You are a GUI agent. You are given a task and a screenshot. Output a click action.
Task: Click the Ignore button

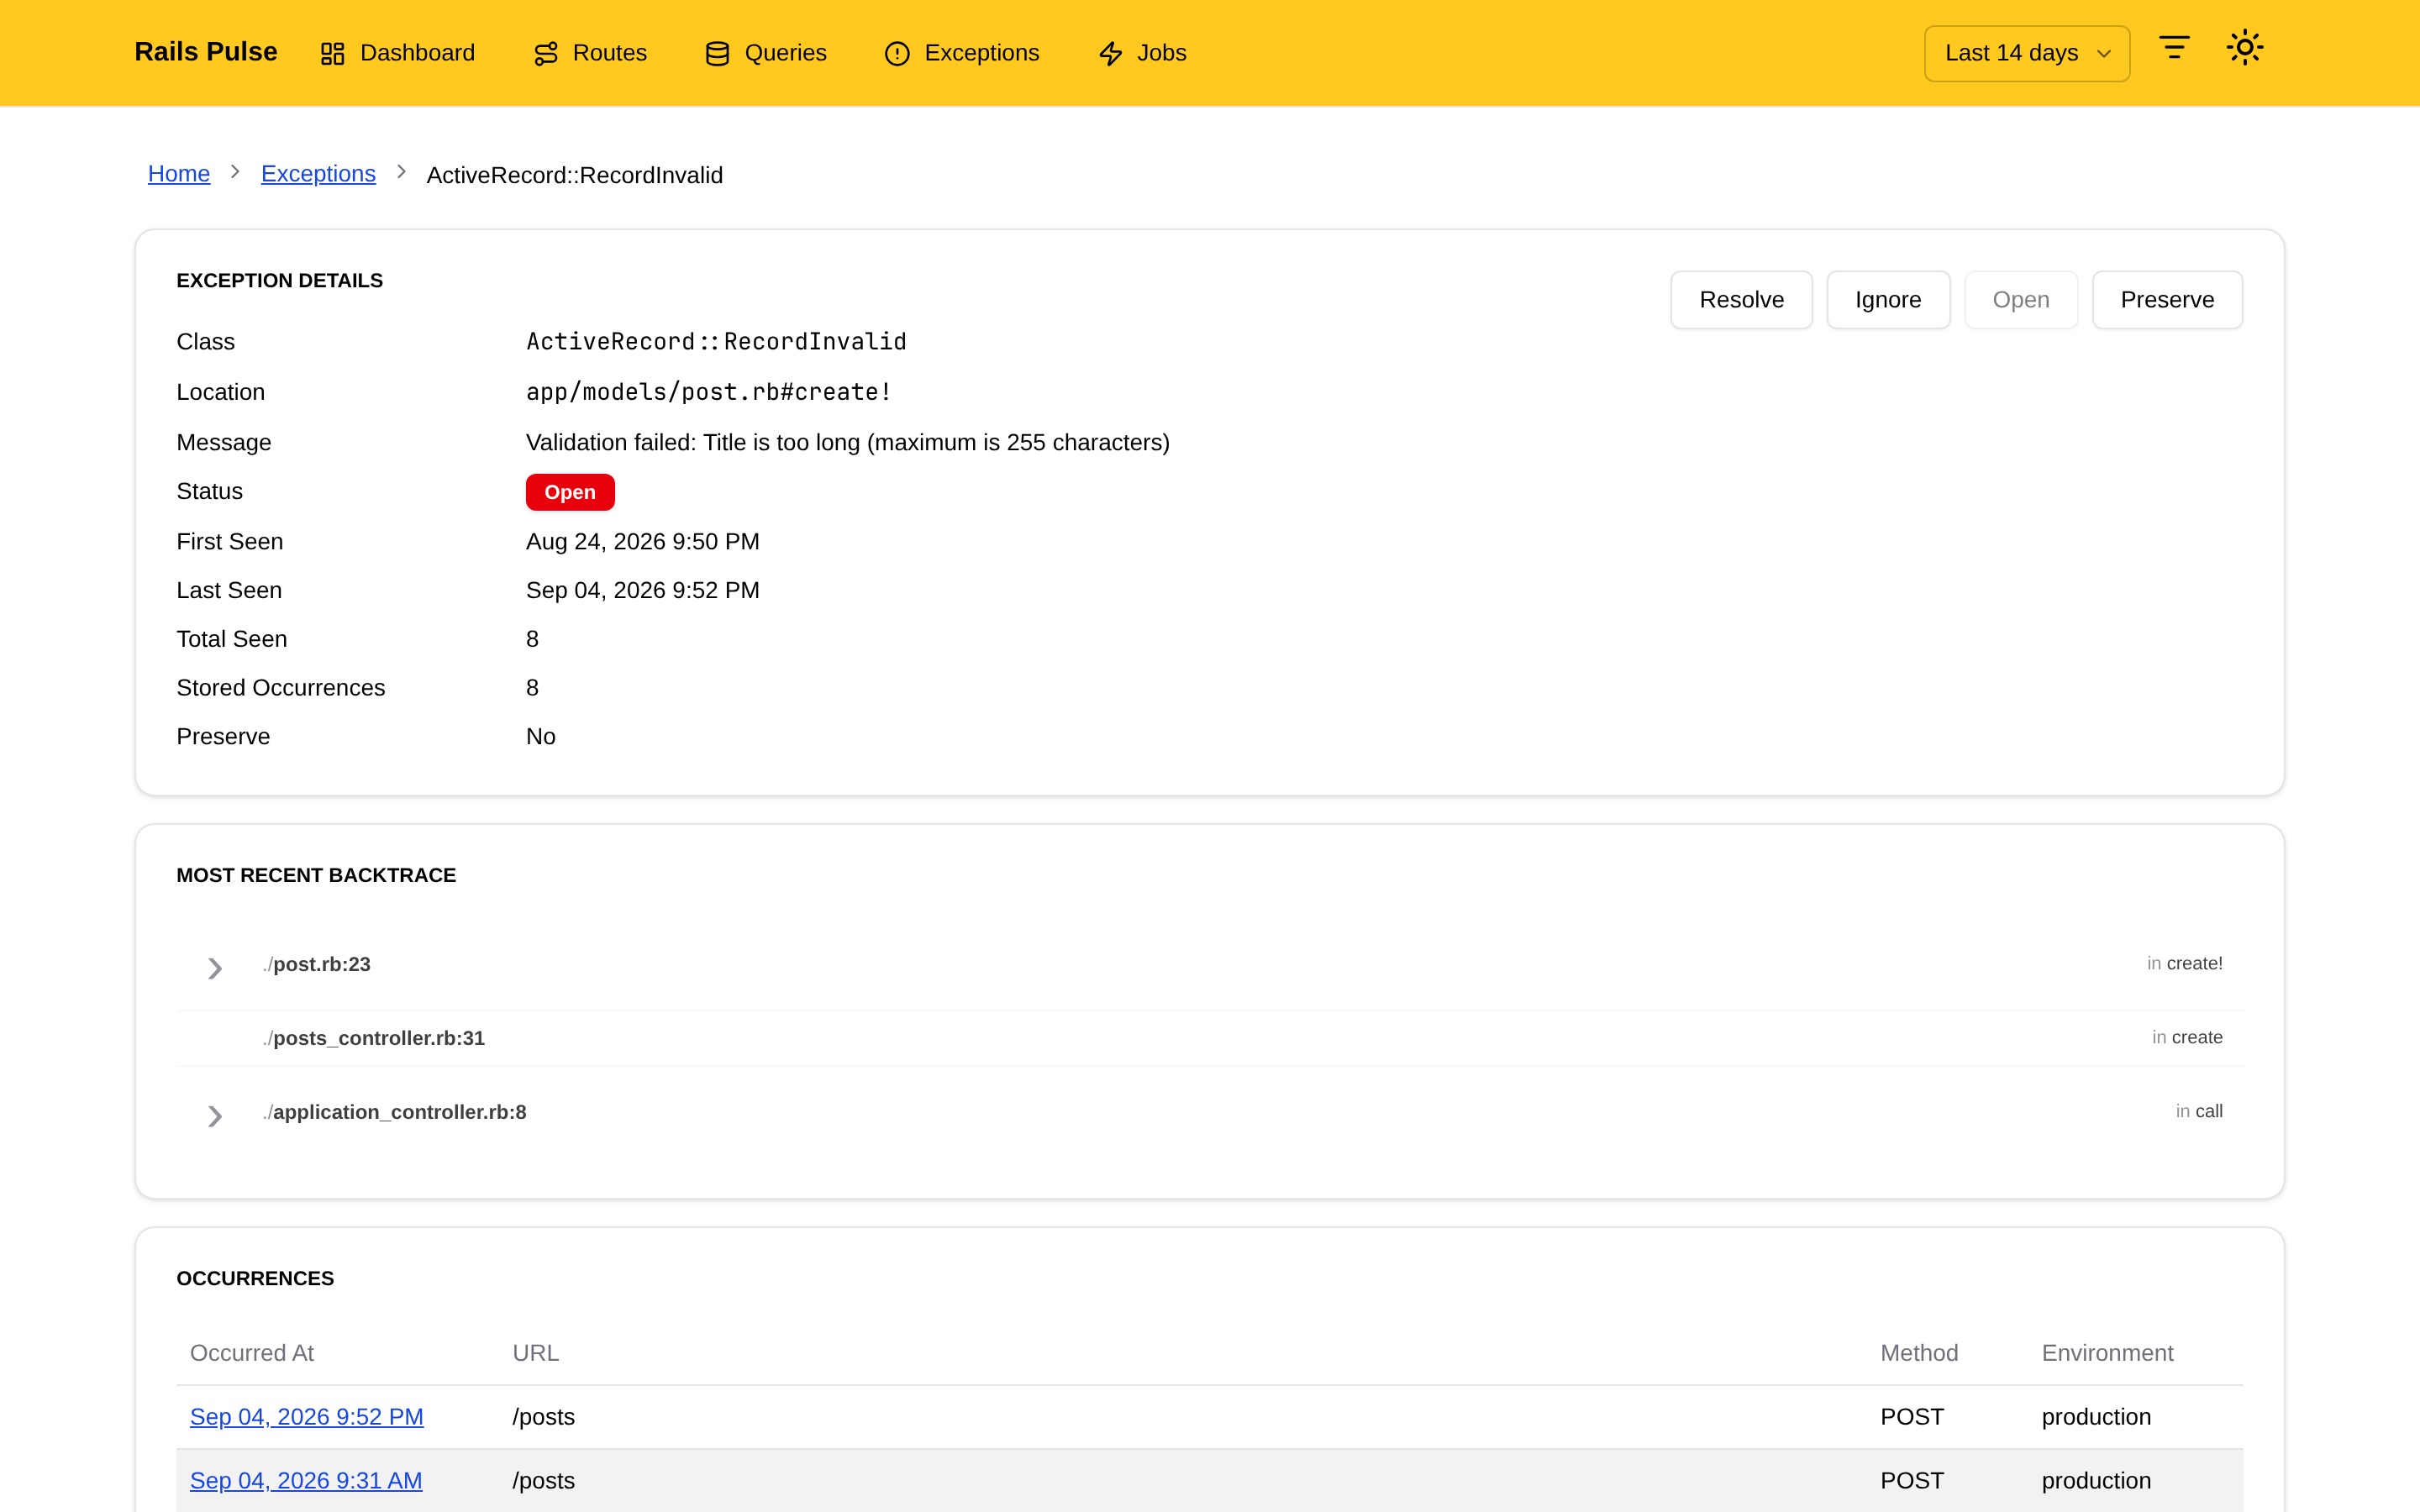pos(1888,300)
